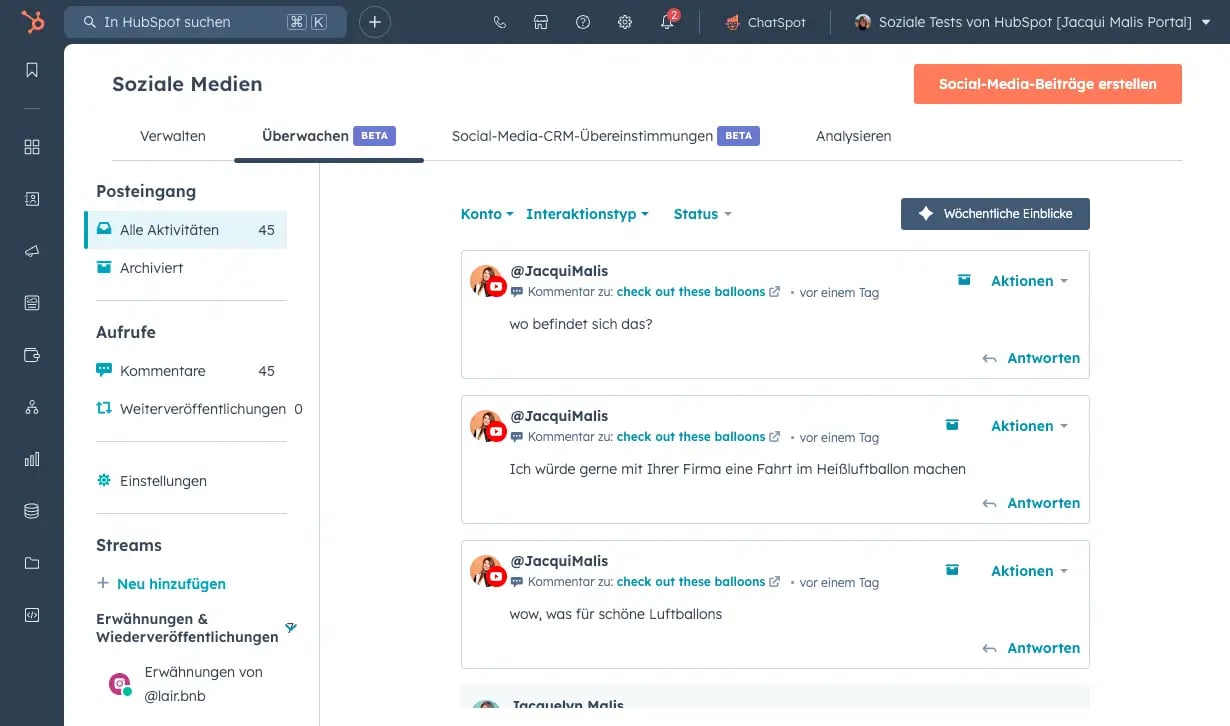Image resolution: width=1230 pixels, height=726 pixels.
Task: Select the reporting bar-chart icon in sidebar
Action: 31,459
